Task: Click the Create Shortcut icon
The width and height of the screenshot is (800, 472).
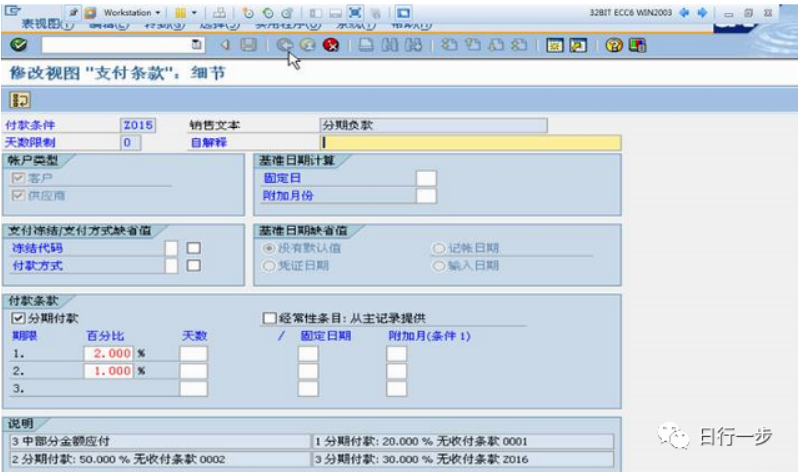Action: click(578, 45)
